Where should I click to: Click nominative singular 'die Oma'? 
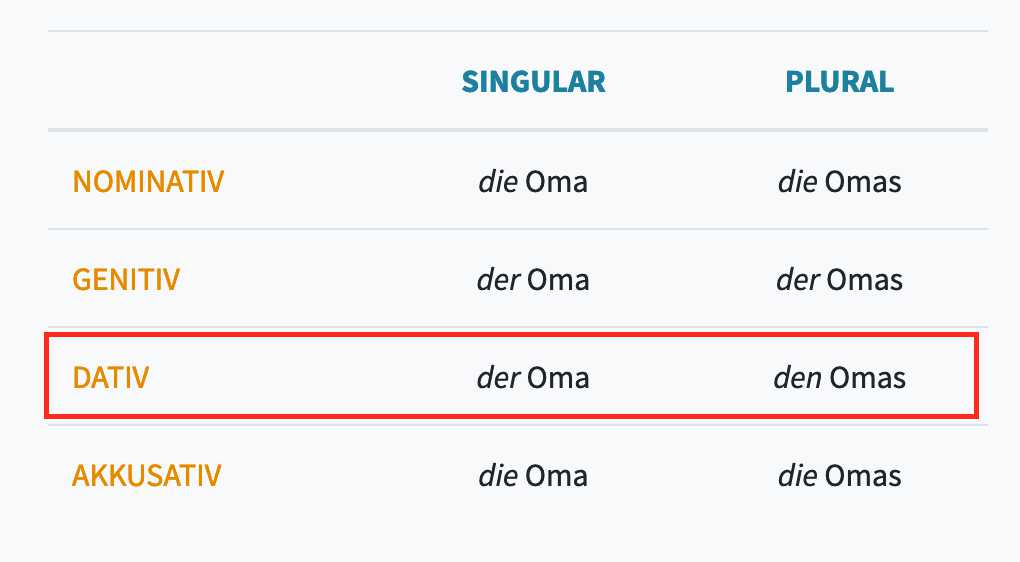(533, 181)
